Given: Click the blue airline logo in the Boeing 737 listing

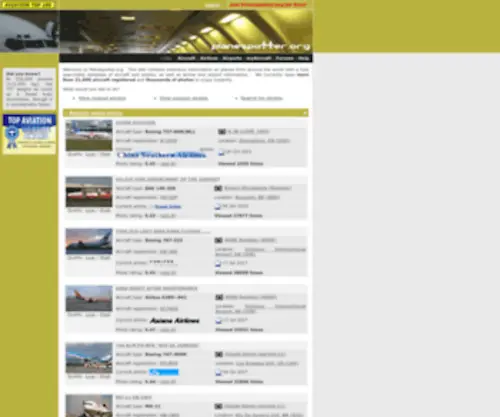Looking at the screenshot, I should click(161, 155).
